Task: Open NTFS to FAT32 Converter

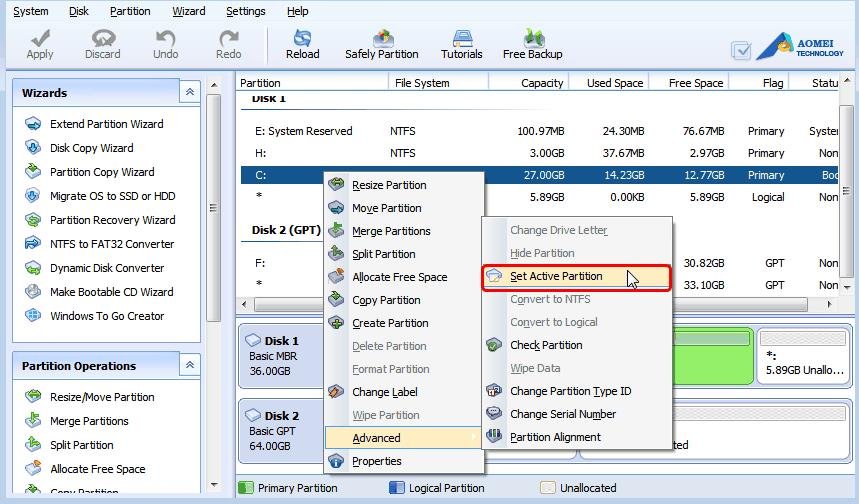Action: point(112,244)
